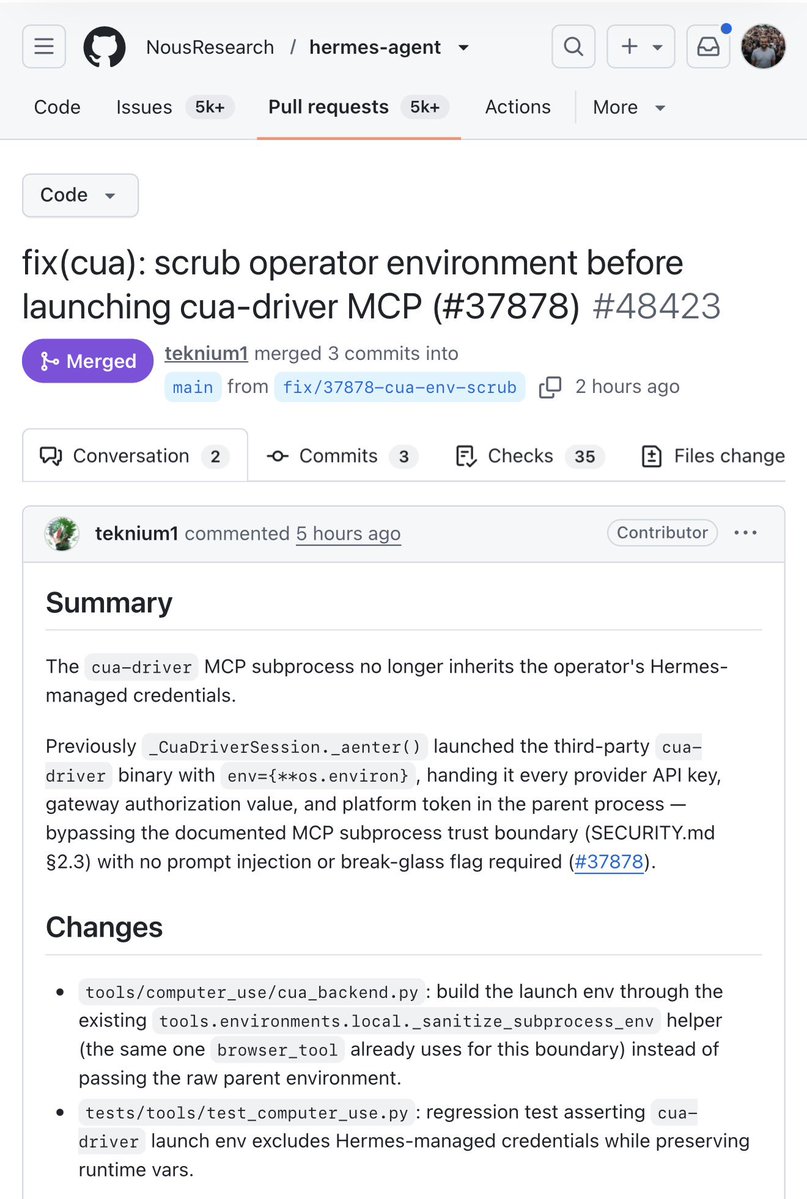This screenshot has width=807, height=1199.
Task: Open the notifications inbox icon
Action: pyautogui.click(x=708, y=47)
